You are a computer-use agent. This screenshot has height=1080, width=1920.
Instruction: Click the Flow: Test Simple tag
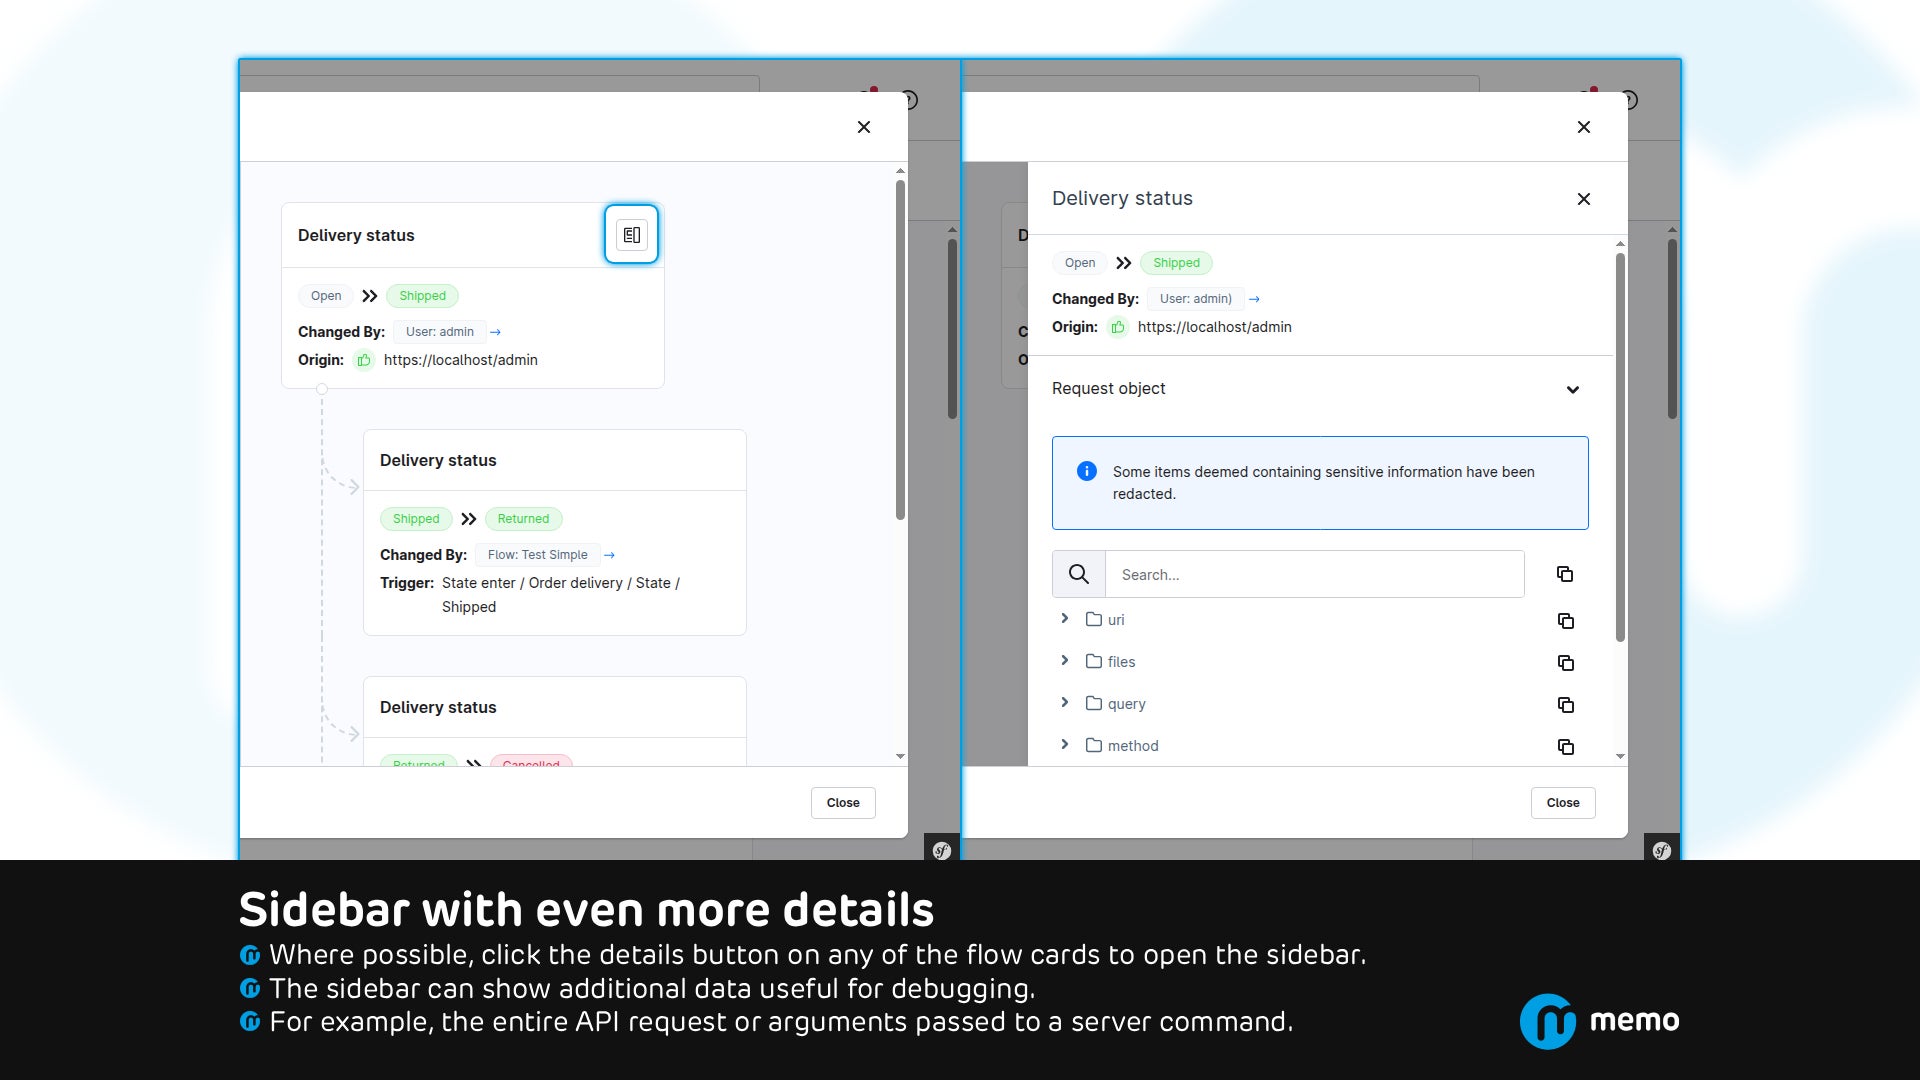coord(538,555)
